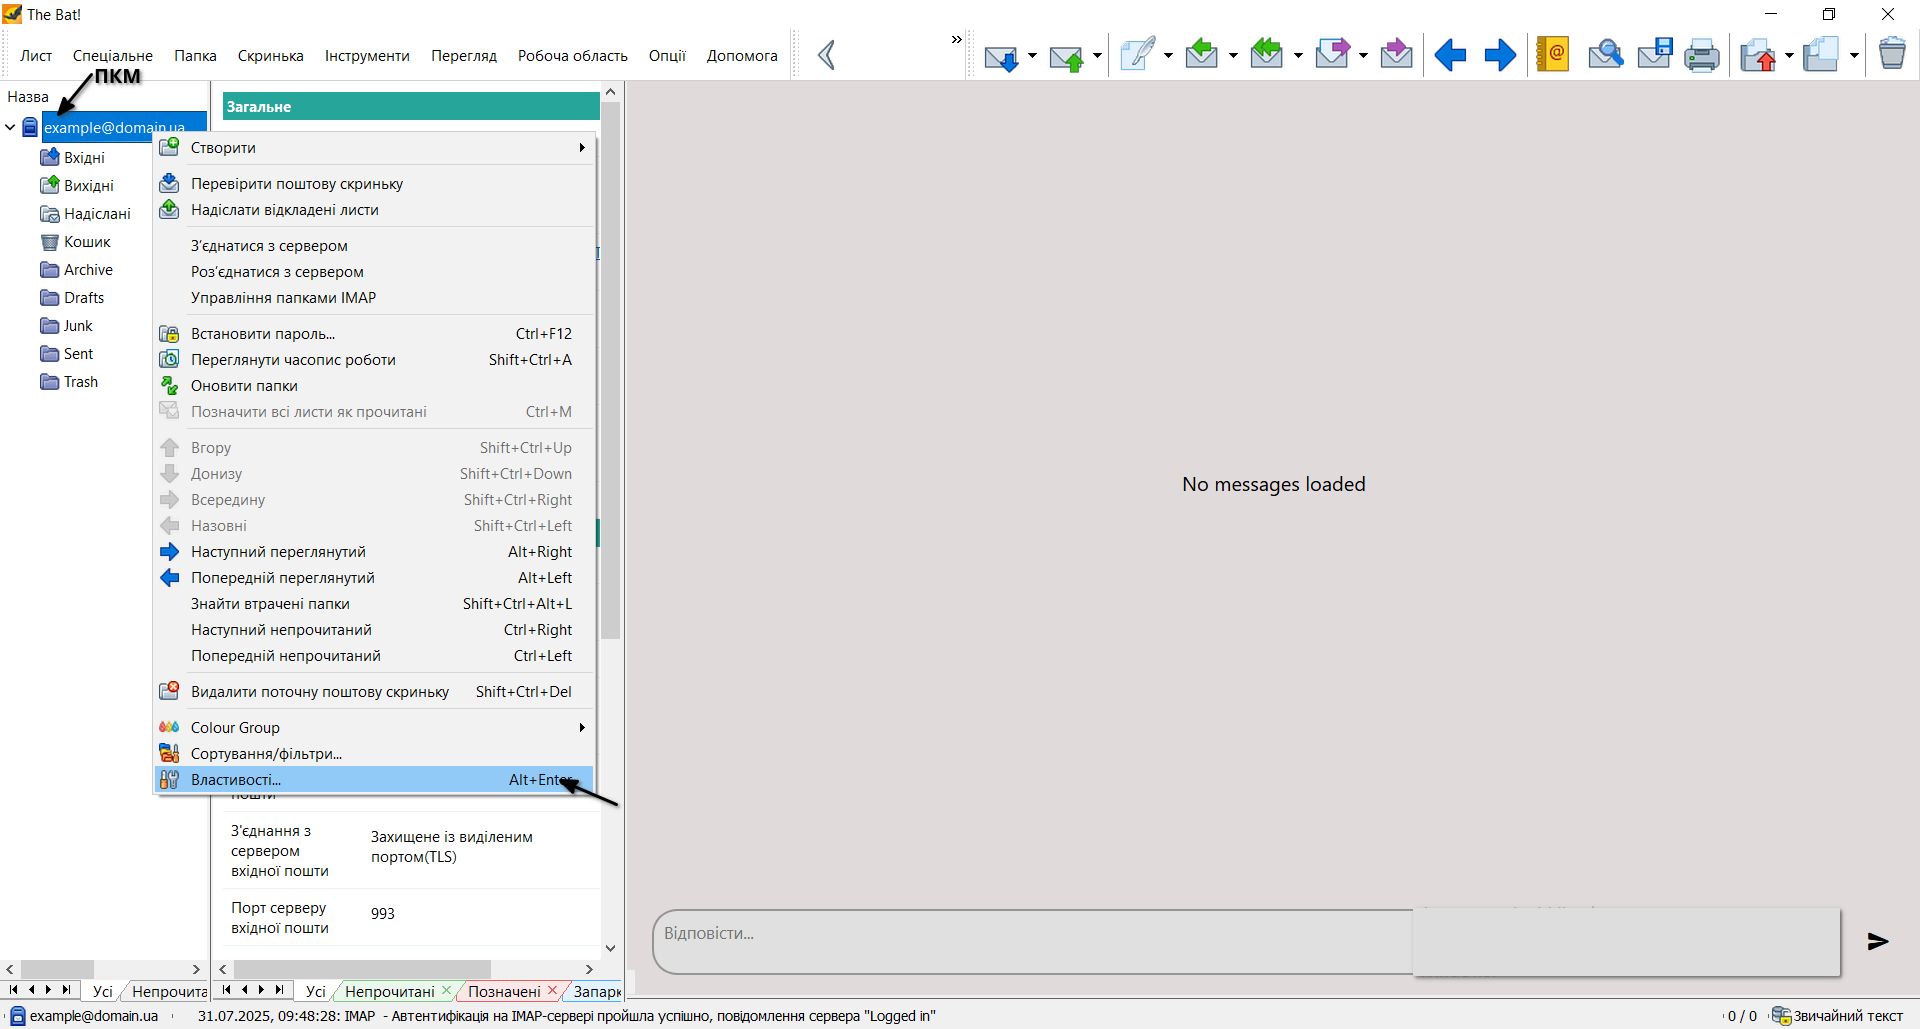This screenshot has height=1029, width=1920.
Task: Choose Перевірити поштову скриньку menu entry
Action: 297,184
